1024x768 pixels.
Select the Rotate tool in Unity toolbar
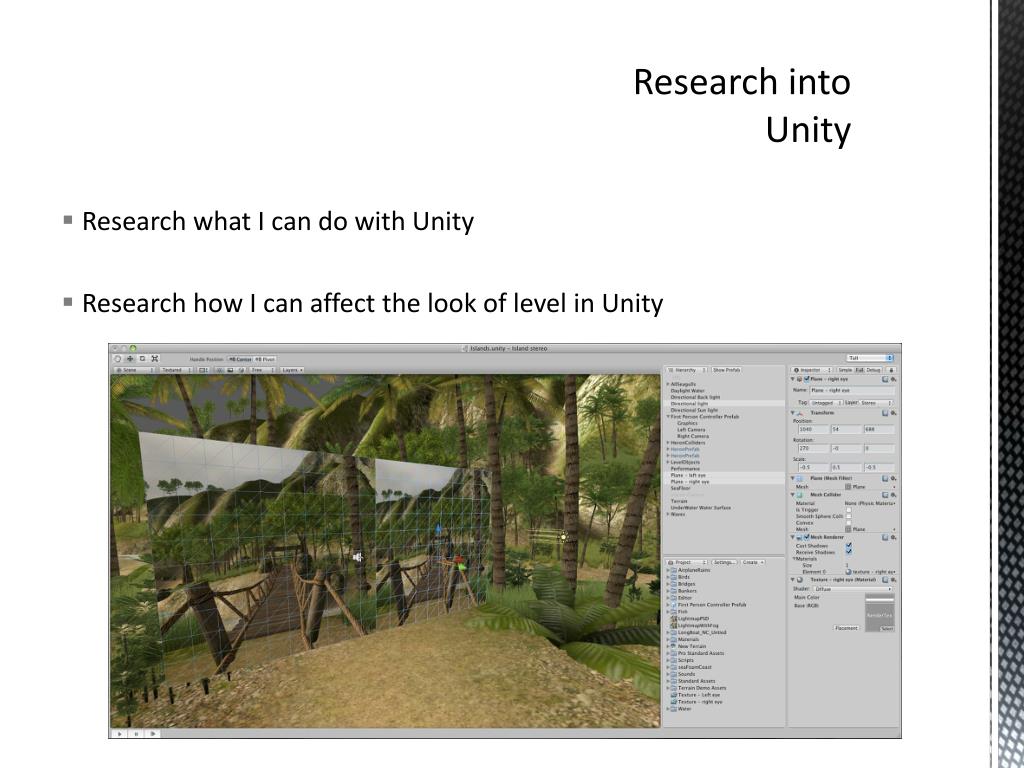[142, 359]
